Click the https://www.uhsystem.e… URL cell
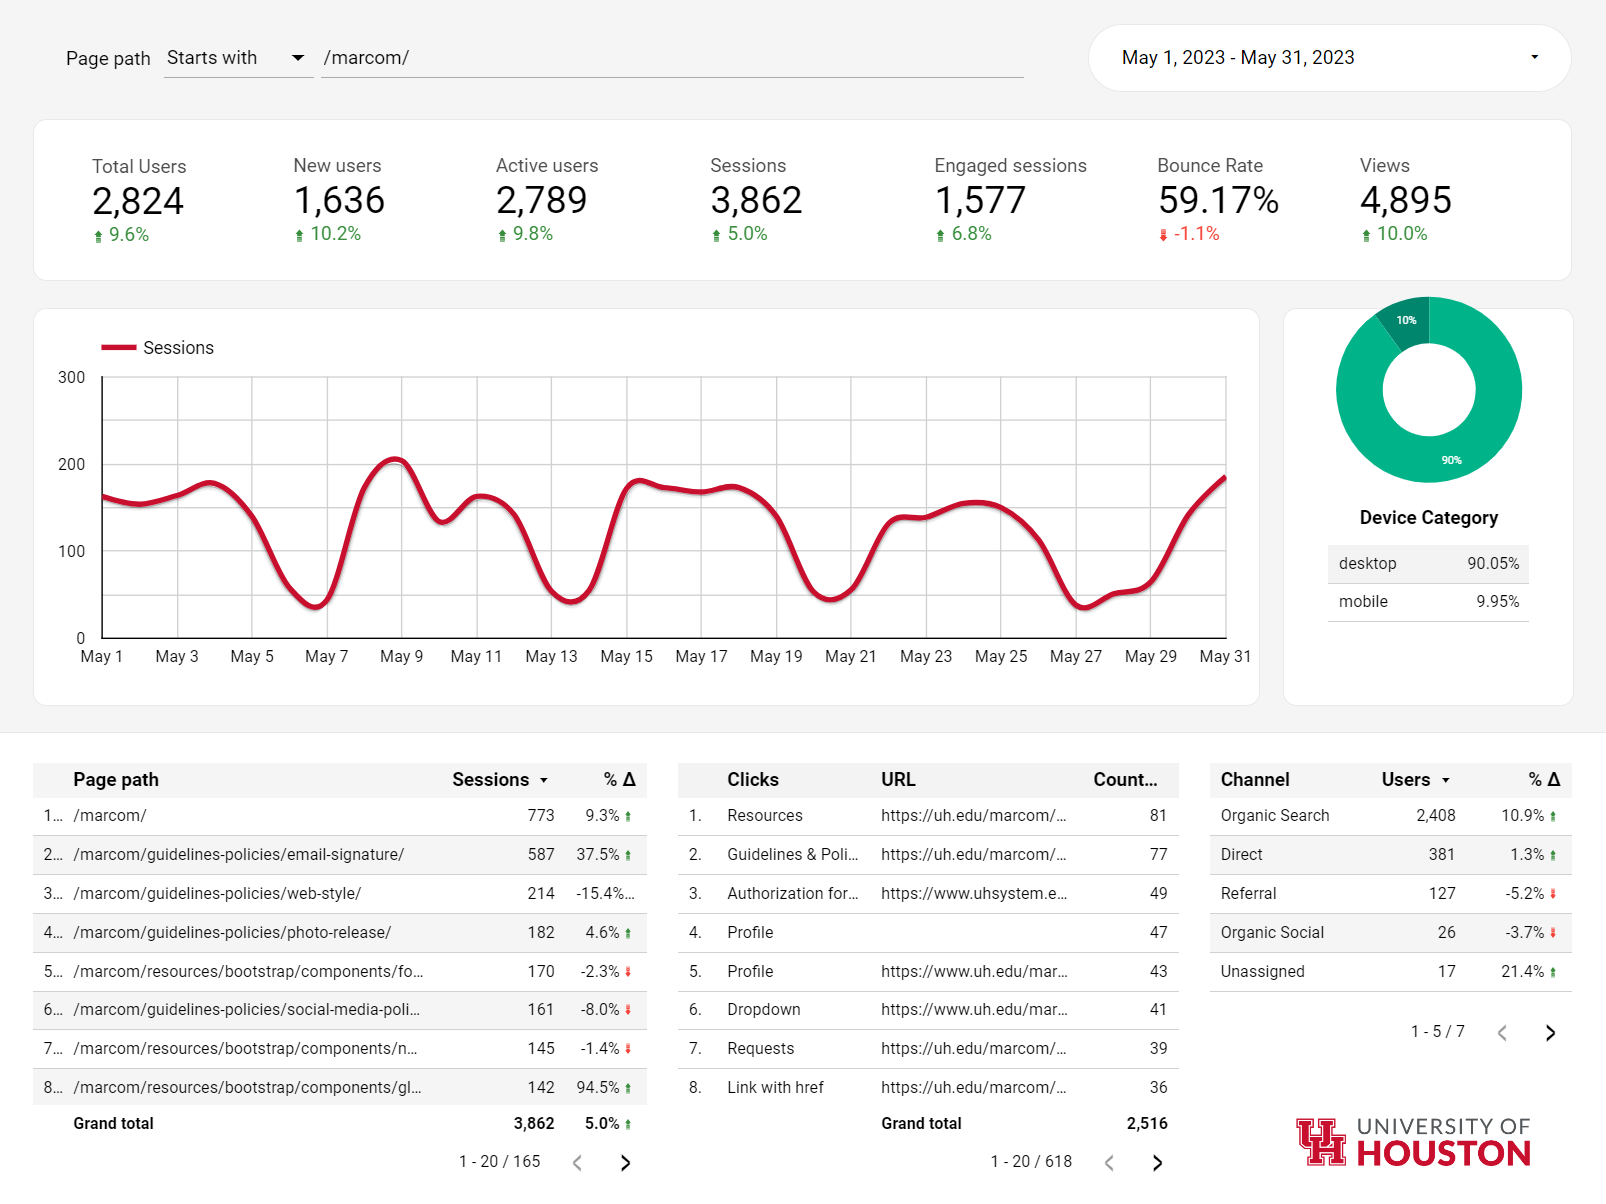1606x1204 pixels. (974, 894)
